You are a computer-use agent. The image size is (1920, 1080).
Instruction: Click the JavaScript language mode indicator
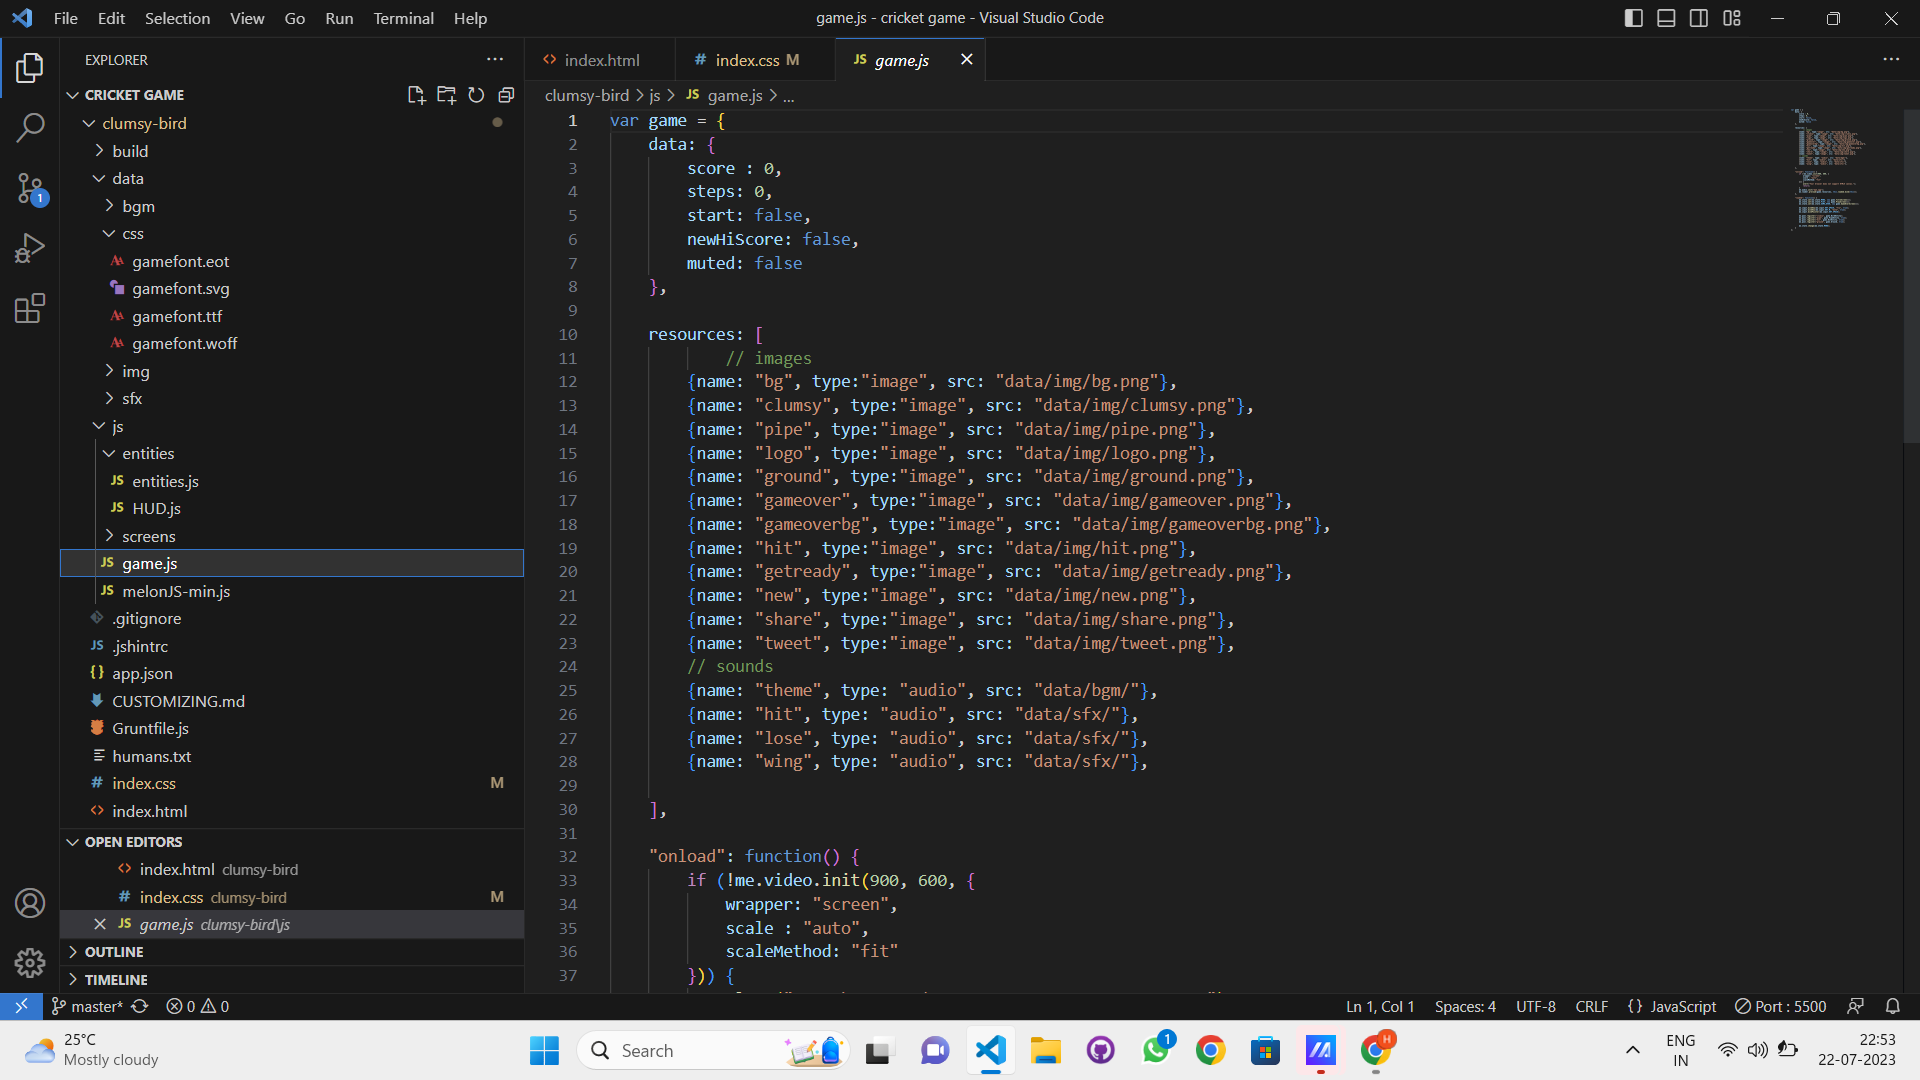click(x=1672, y=1006)
